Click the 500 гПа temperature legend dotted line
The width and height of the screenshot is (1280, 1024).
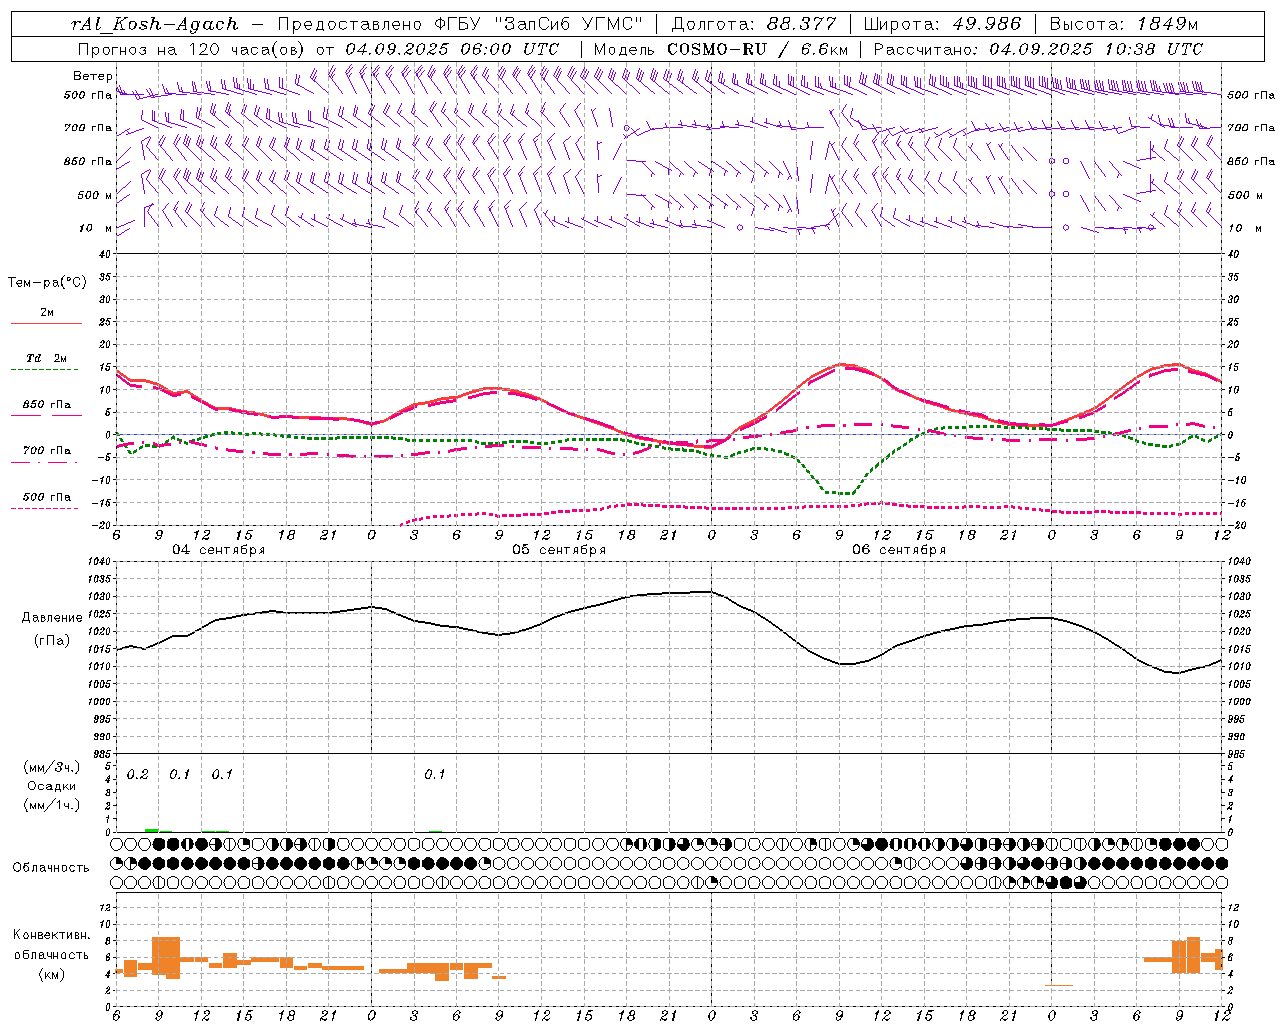point(45,508)
